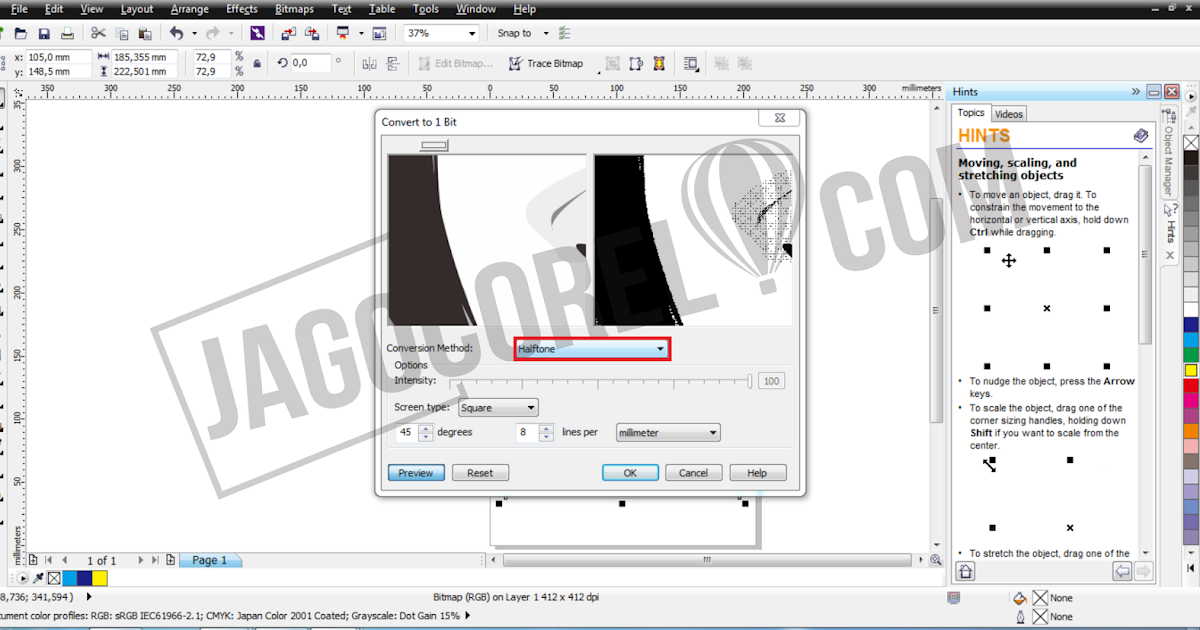
Task: Expand the Application launcher dropdown arrow
Action: 359,33
